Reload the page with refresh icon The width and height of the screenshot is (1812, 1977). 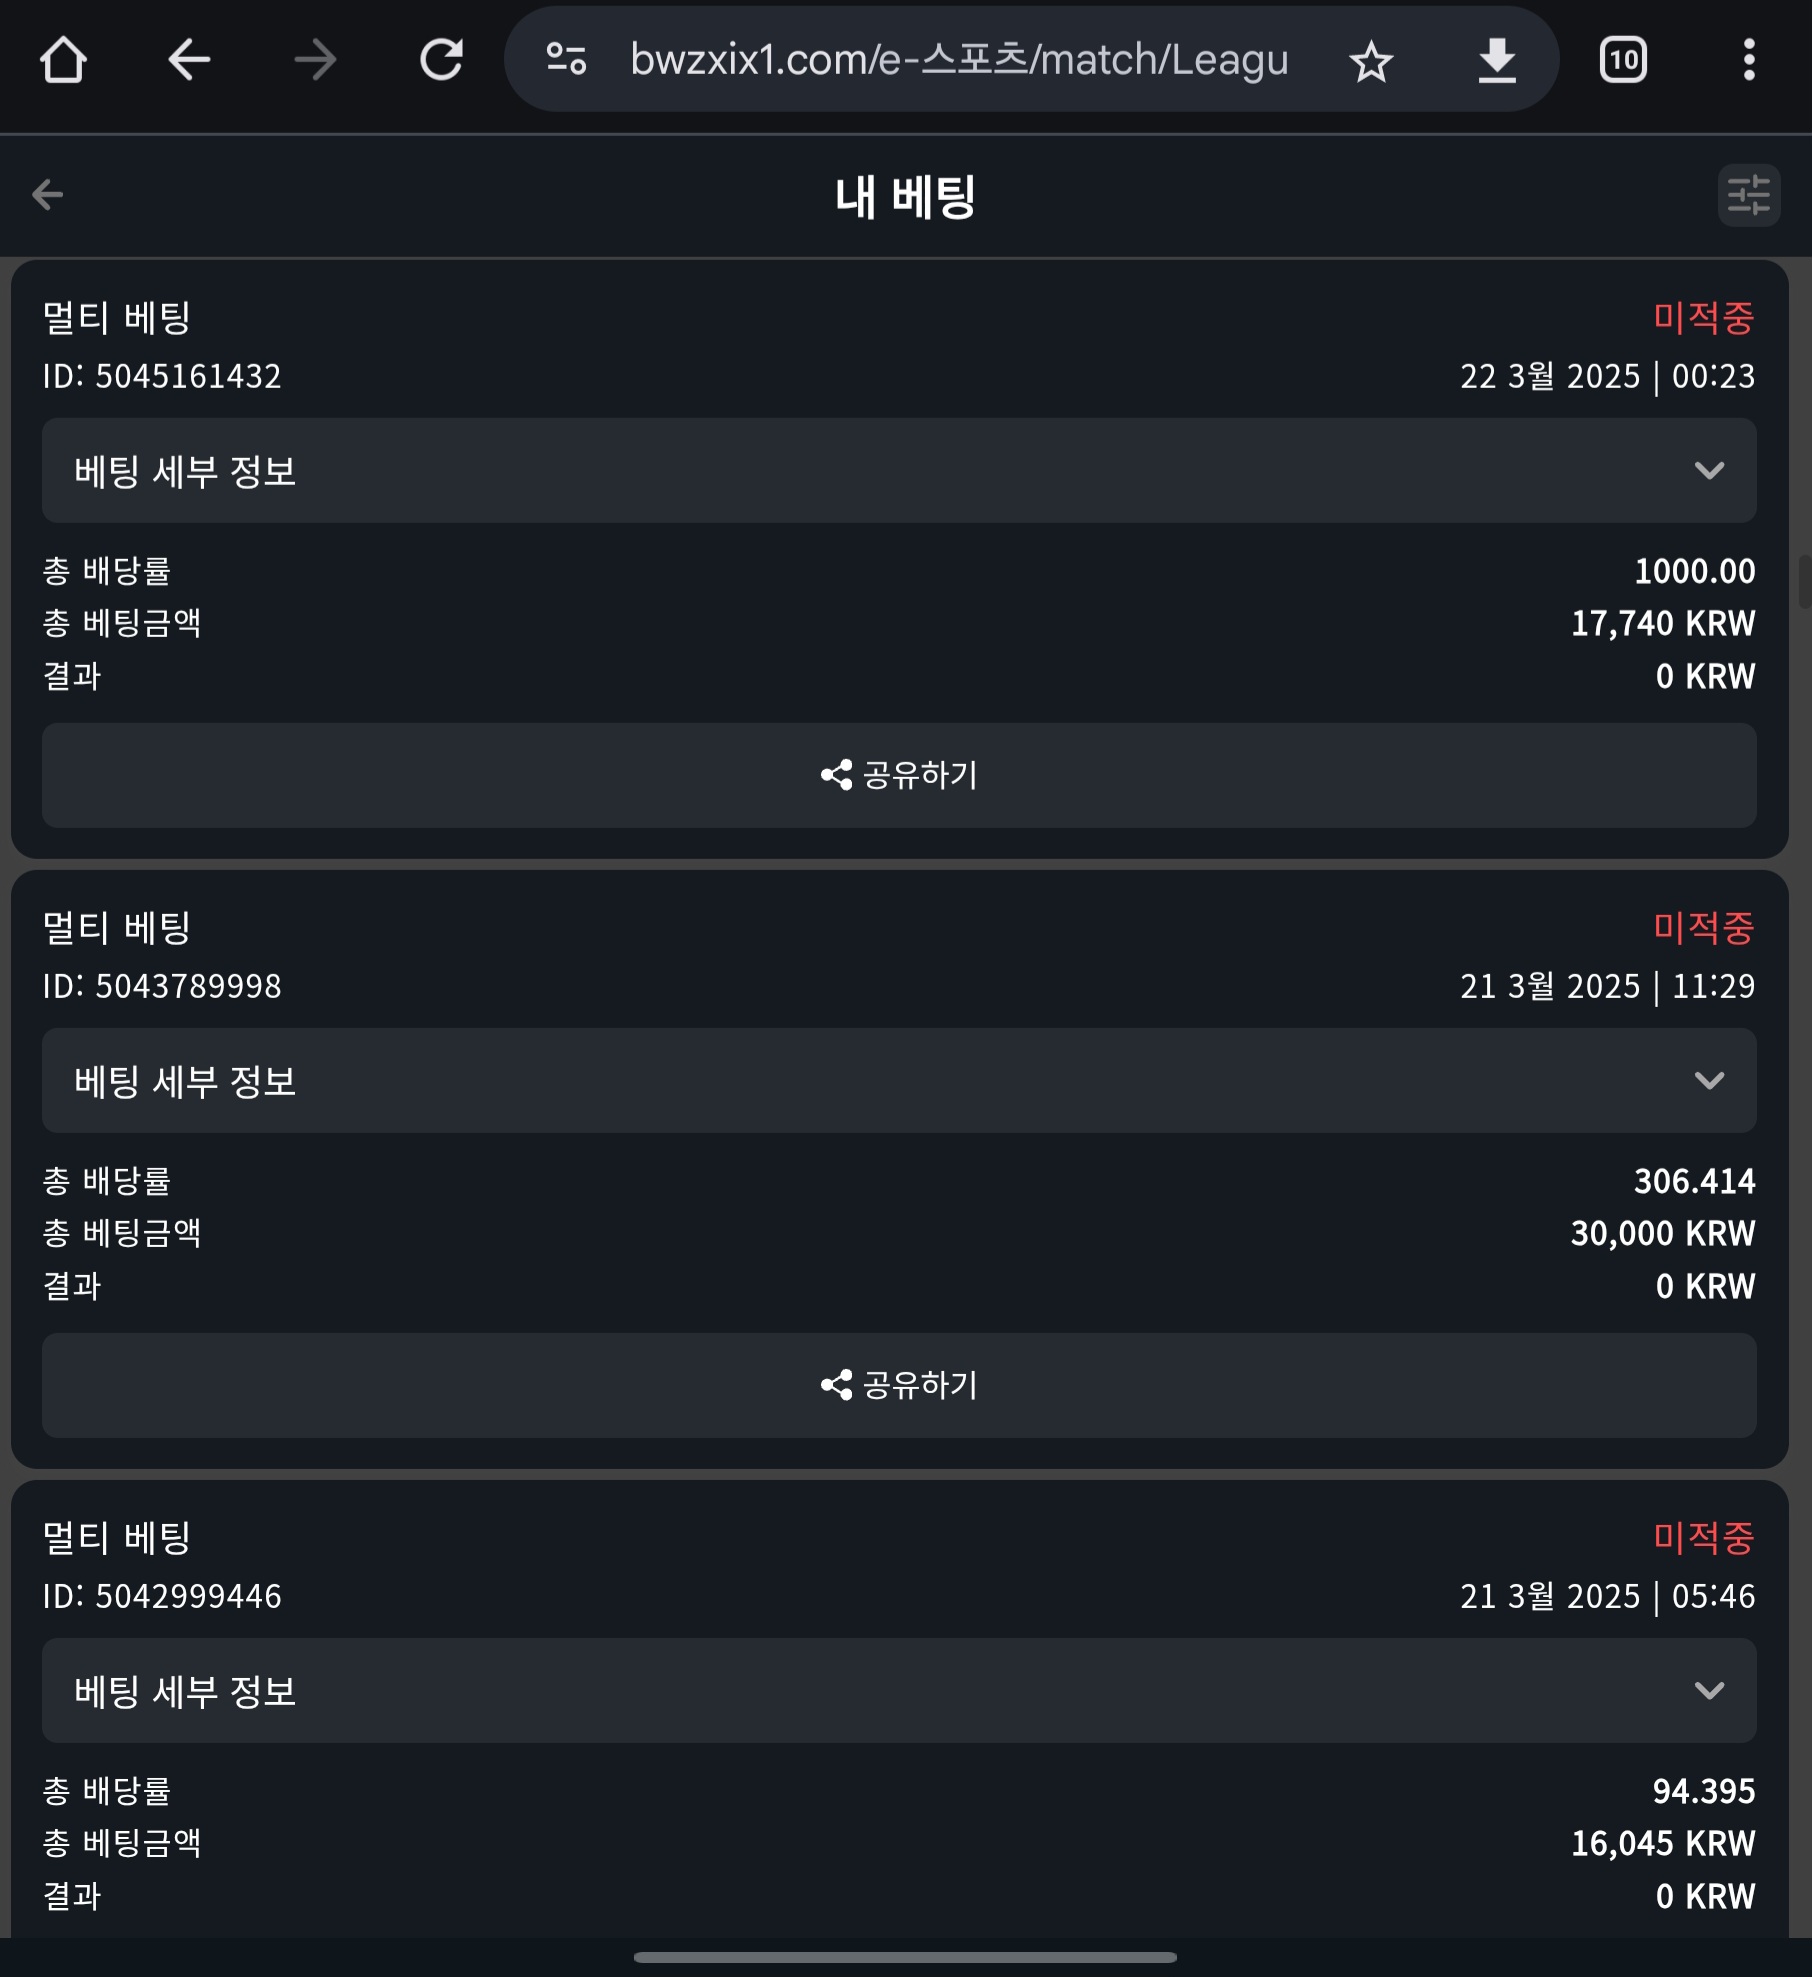(441, 60)
